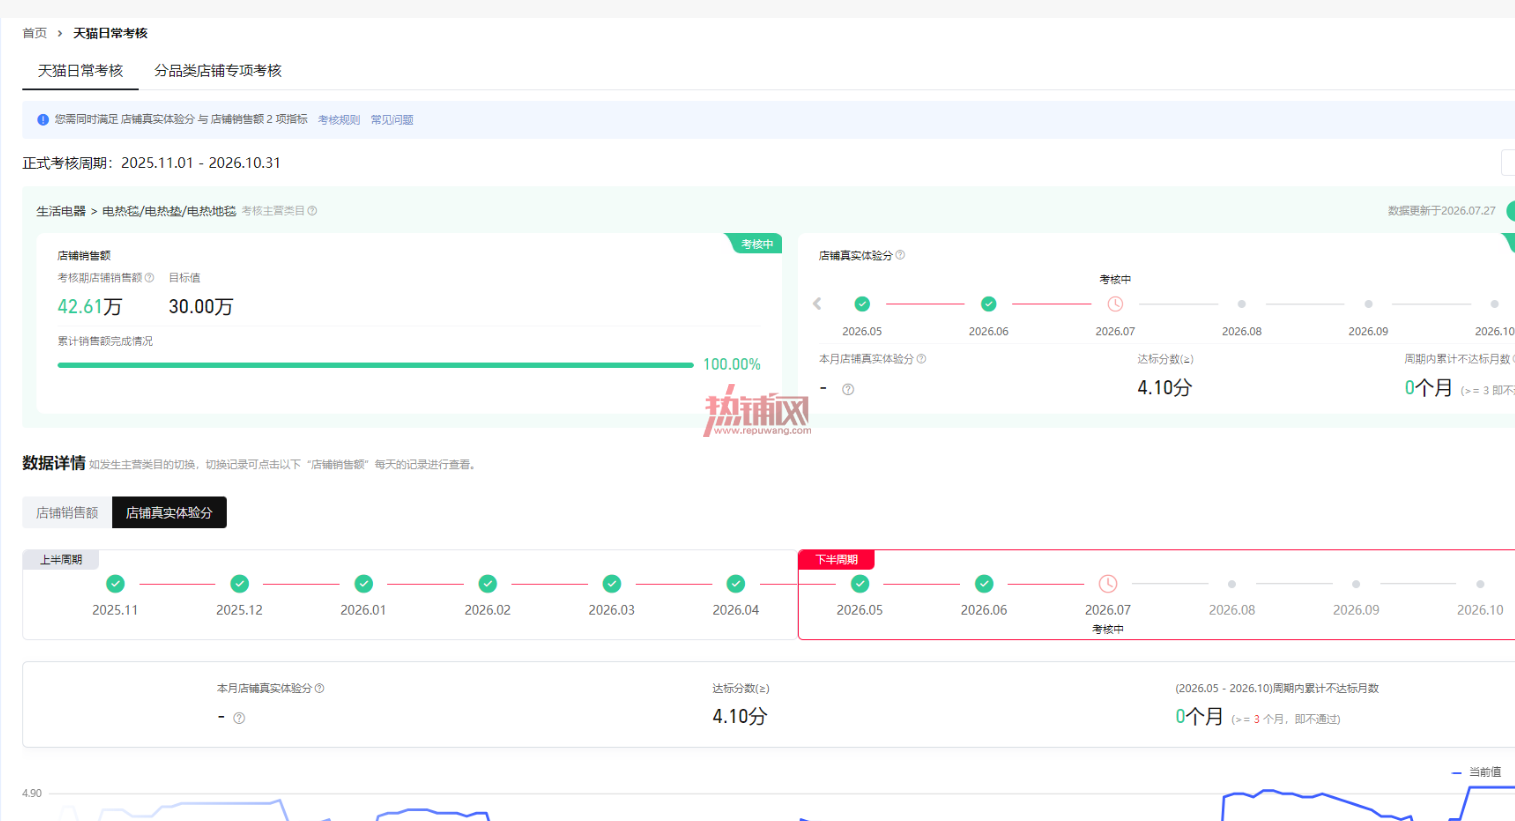Click help icon next to 店铺真实体验分 card title
The image size is (1515, 821).
[x=900, y=255]
